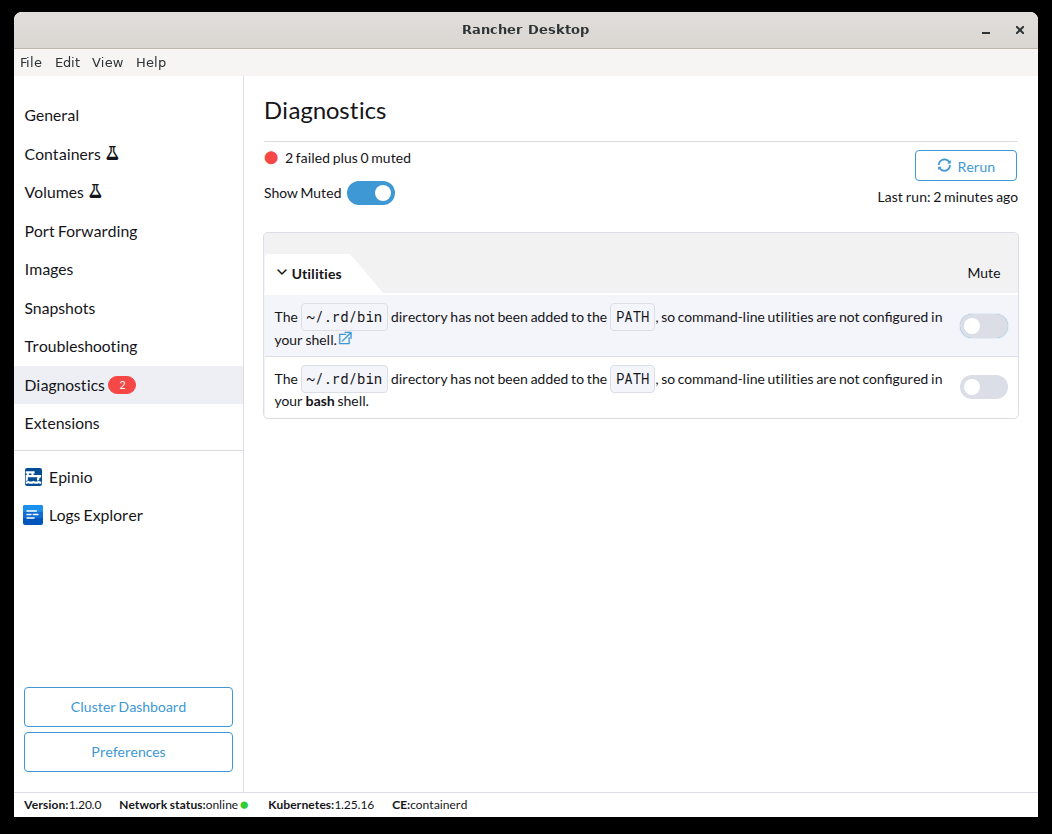Click the Rerun button
This screenshot has width=1052, height=834.
(965, 165)
